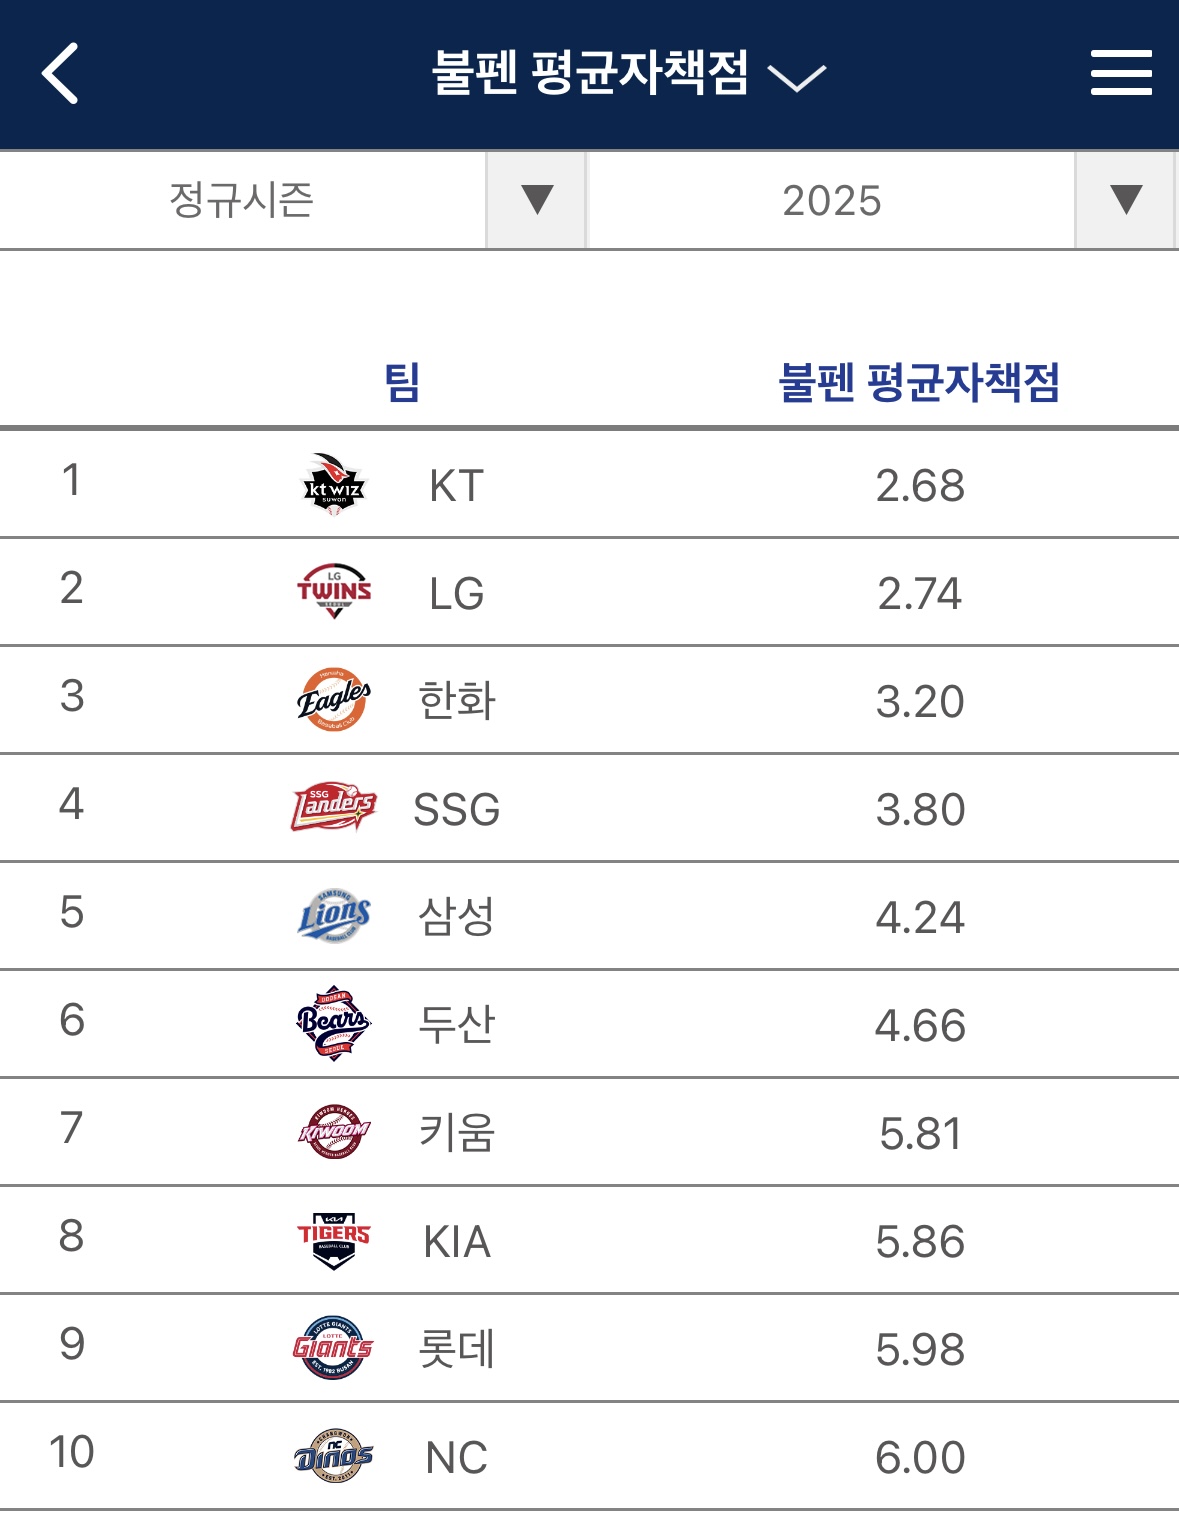Image resolution: width=1179 pixels, height=1538 pixels.
Task: Sort by the 팀 column header
Action: 402,382
